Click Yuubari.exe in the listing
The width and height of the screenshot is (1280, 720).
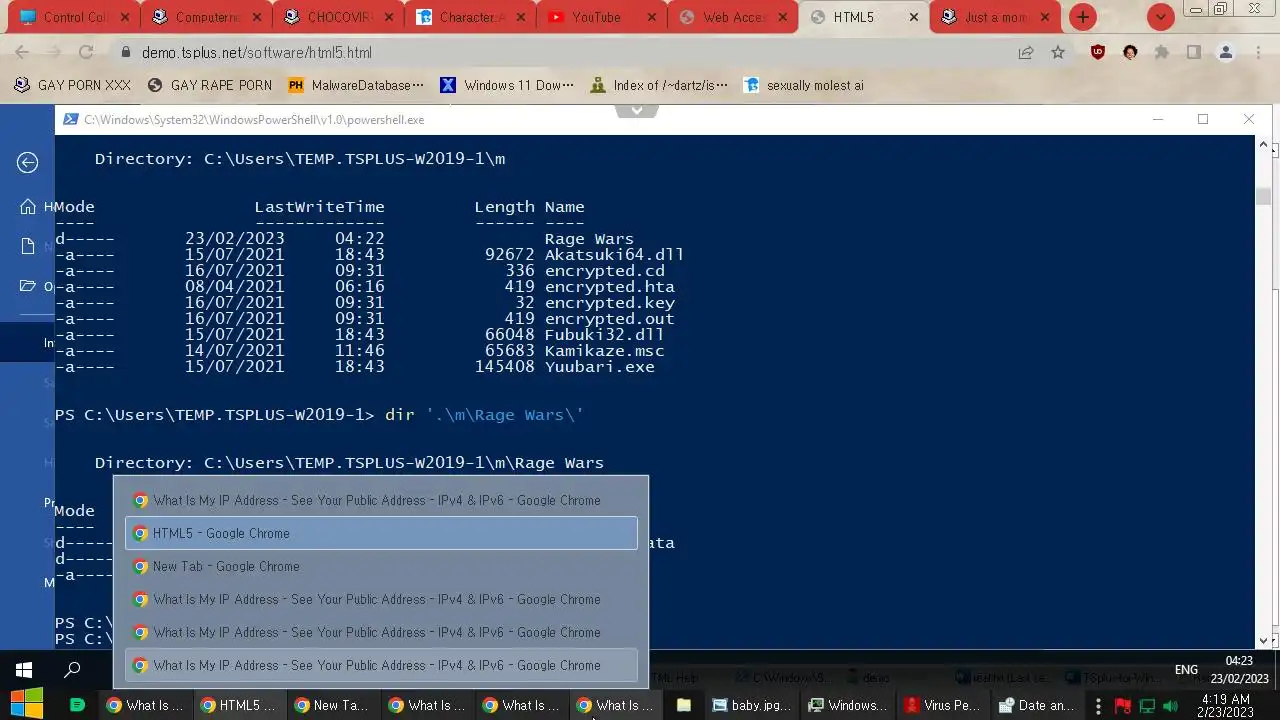[x=600, y=367]
